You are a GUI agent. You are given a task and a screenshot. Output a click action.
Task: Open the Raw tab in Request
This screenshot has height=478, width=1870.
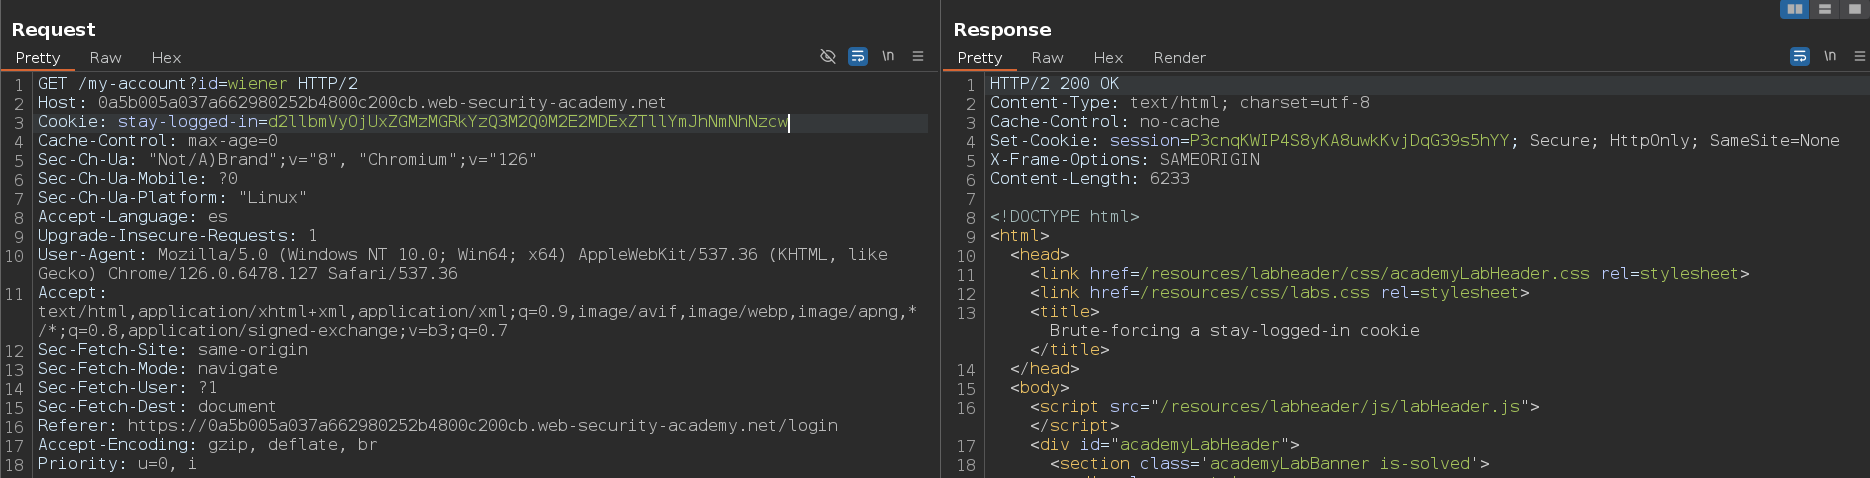pyautogui.click(x=105, y=58)
